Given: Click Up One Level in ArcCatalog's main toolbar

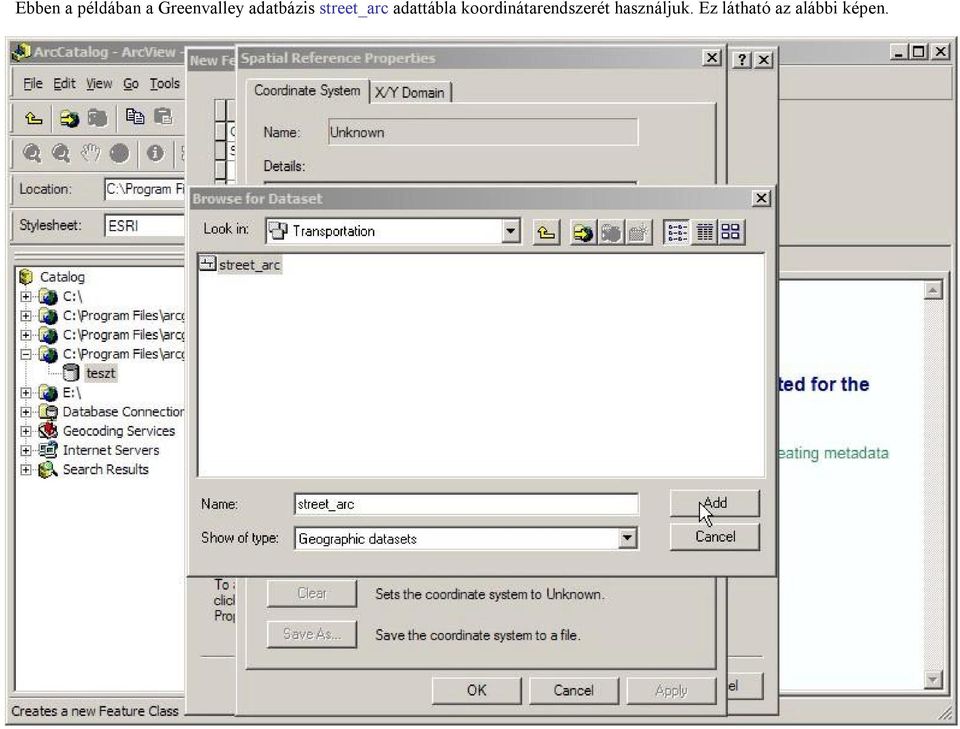Looking at the screenshot, I should coord(34,118).
